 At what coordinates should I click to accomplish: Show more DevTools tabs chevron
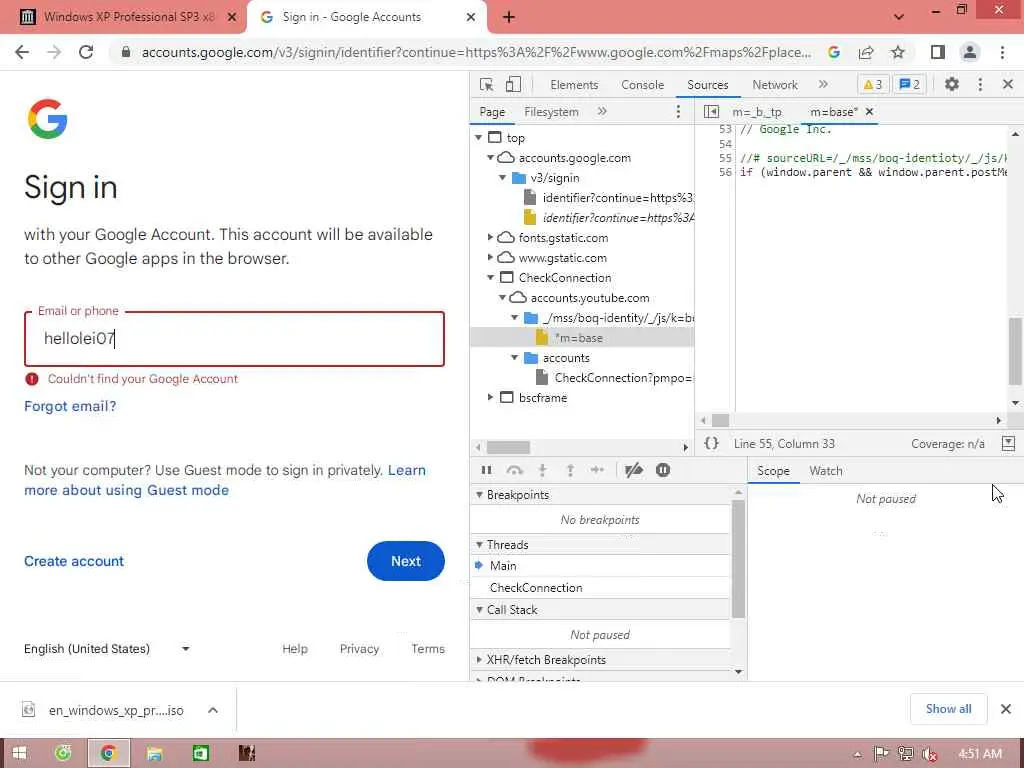pos(823,84)
